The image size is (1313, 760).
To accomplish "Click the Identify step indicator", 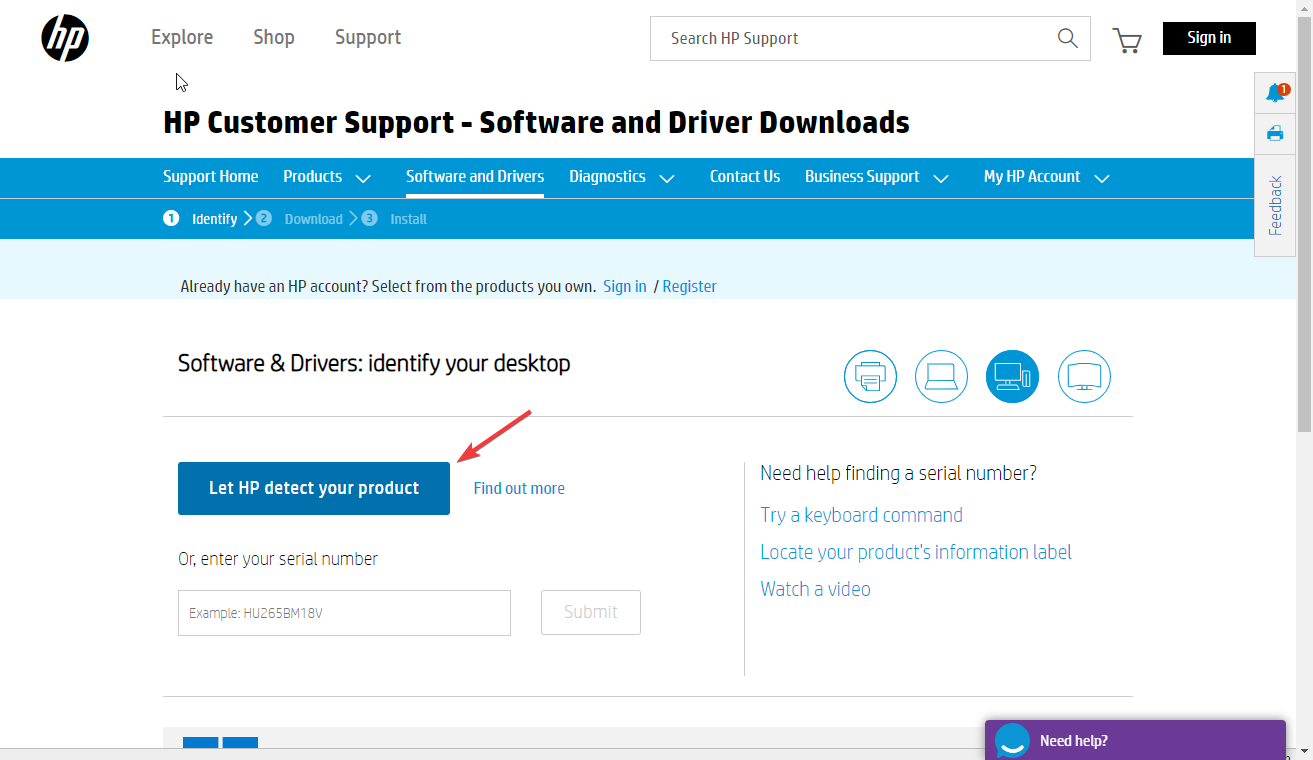I will tap(200, 218).
